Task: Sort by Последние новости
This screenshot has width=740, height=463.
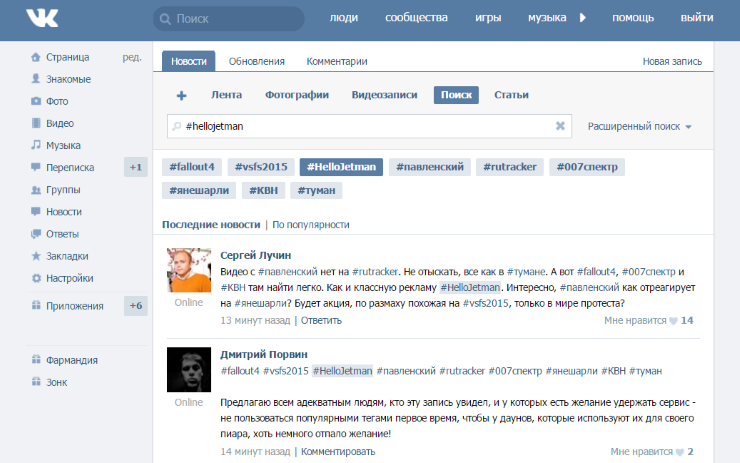Action: [211, 225]
